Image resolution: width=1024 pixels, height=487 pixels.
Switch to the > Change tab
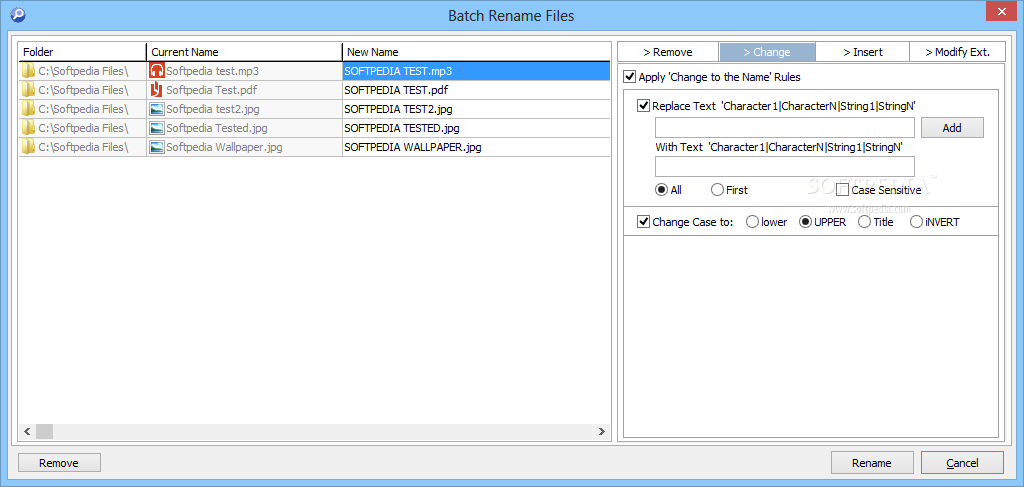tap(767, 52)
